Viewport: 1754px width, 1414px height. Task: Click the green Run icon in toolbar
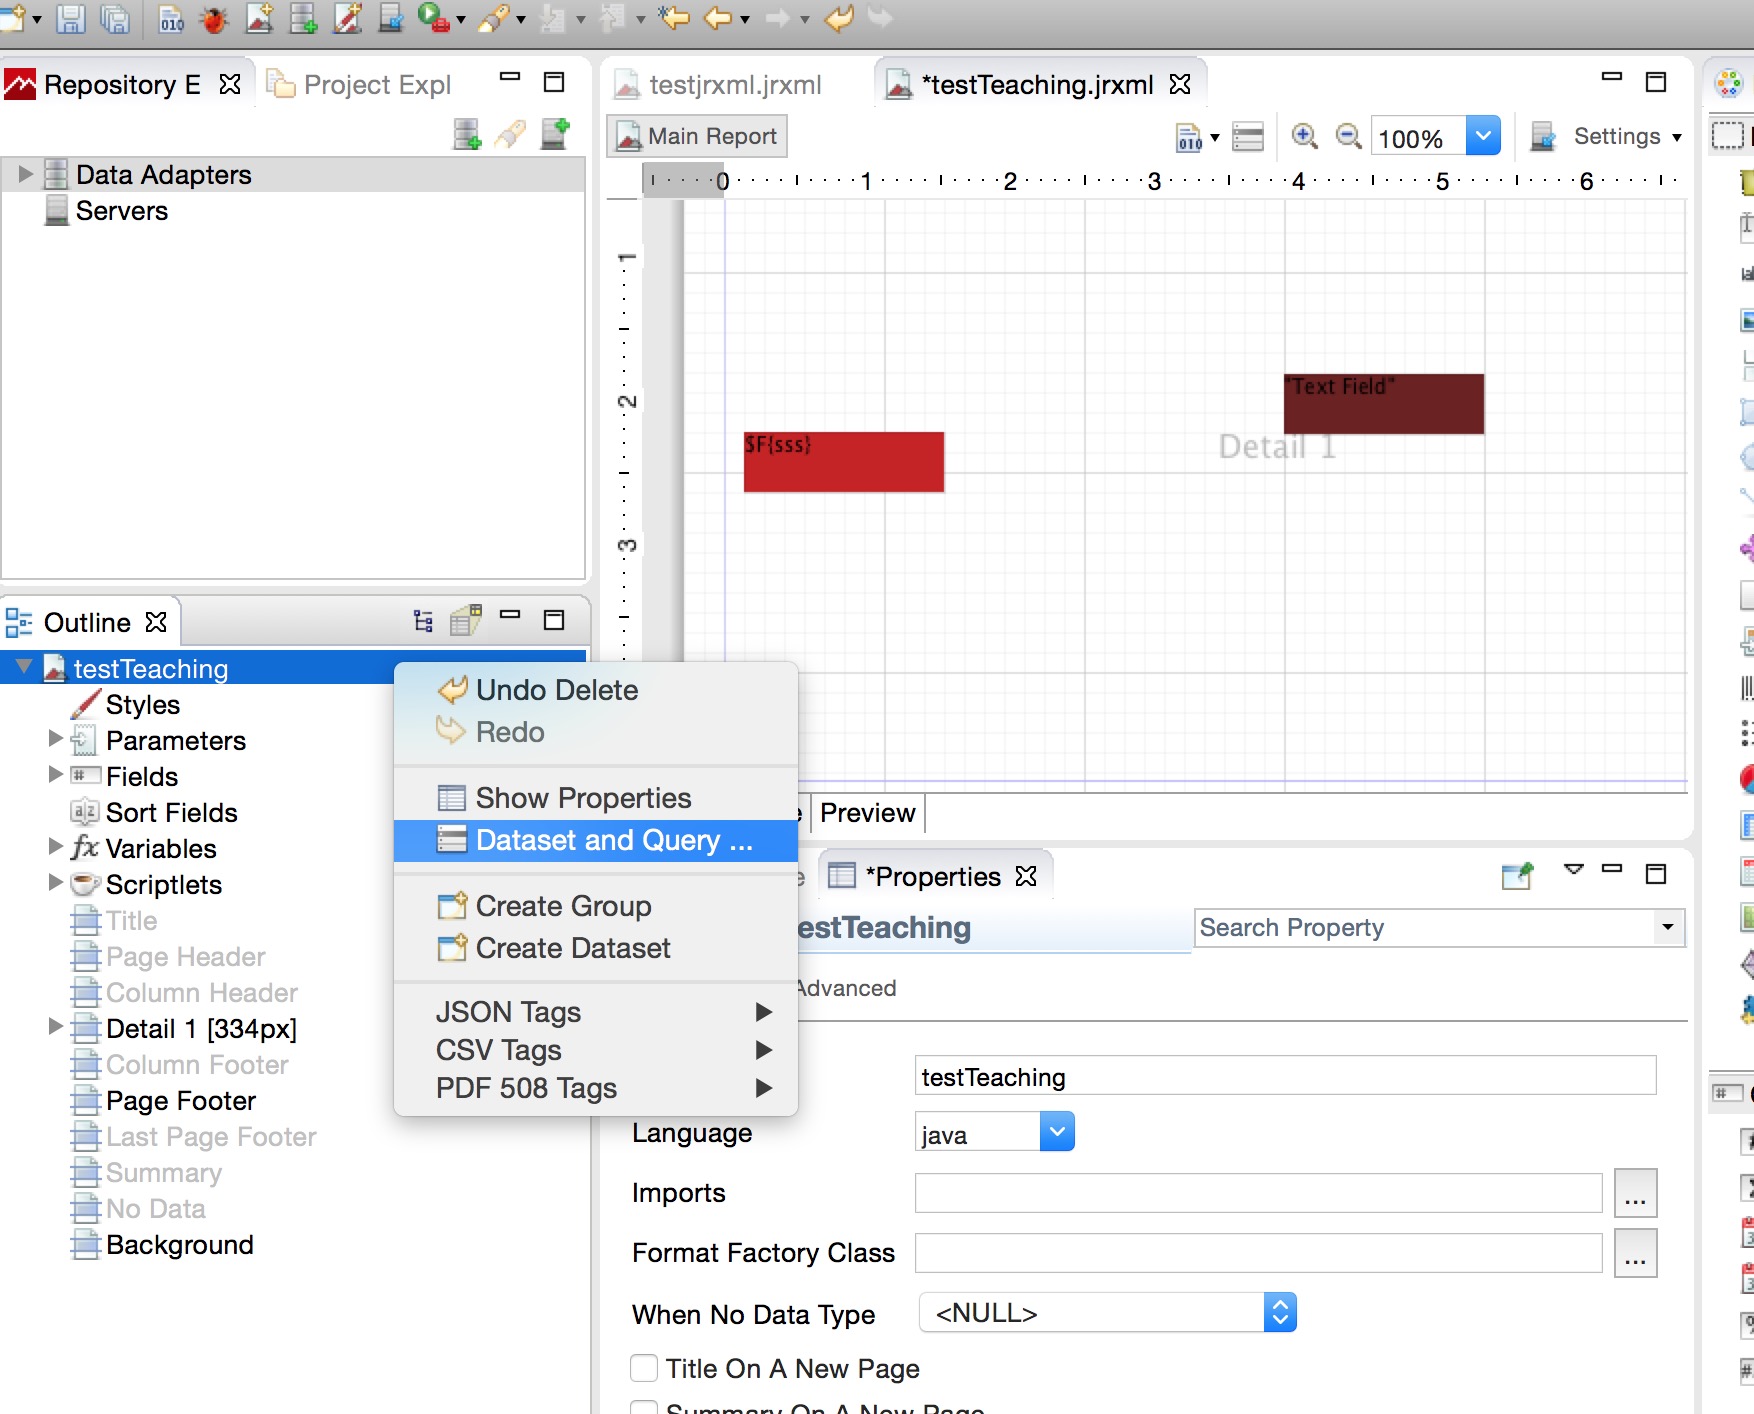point(433,18)
